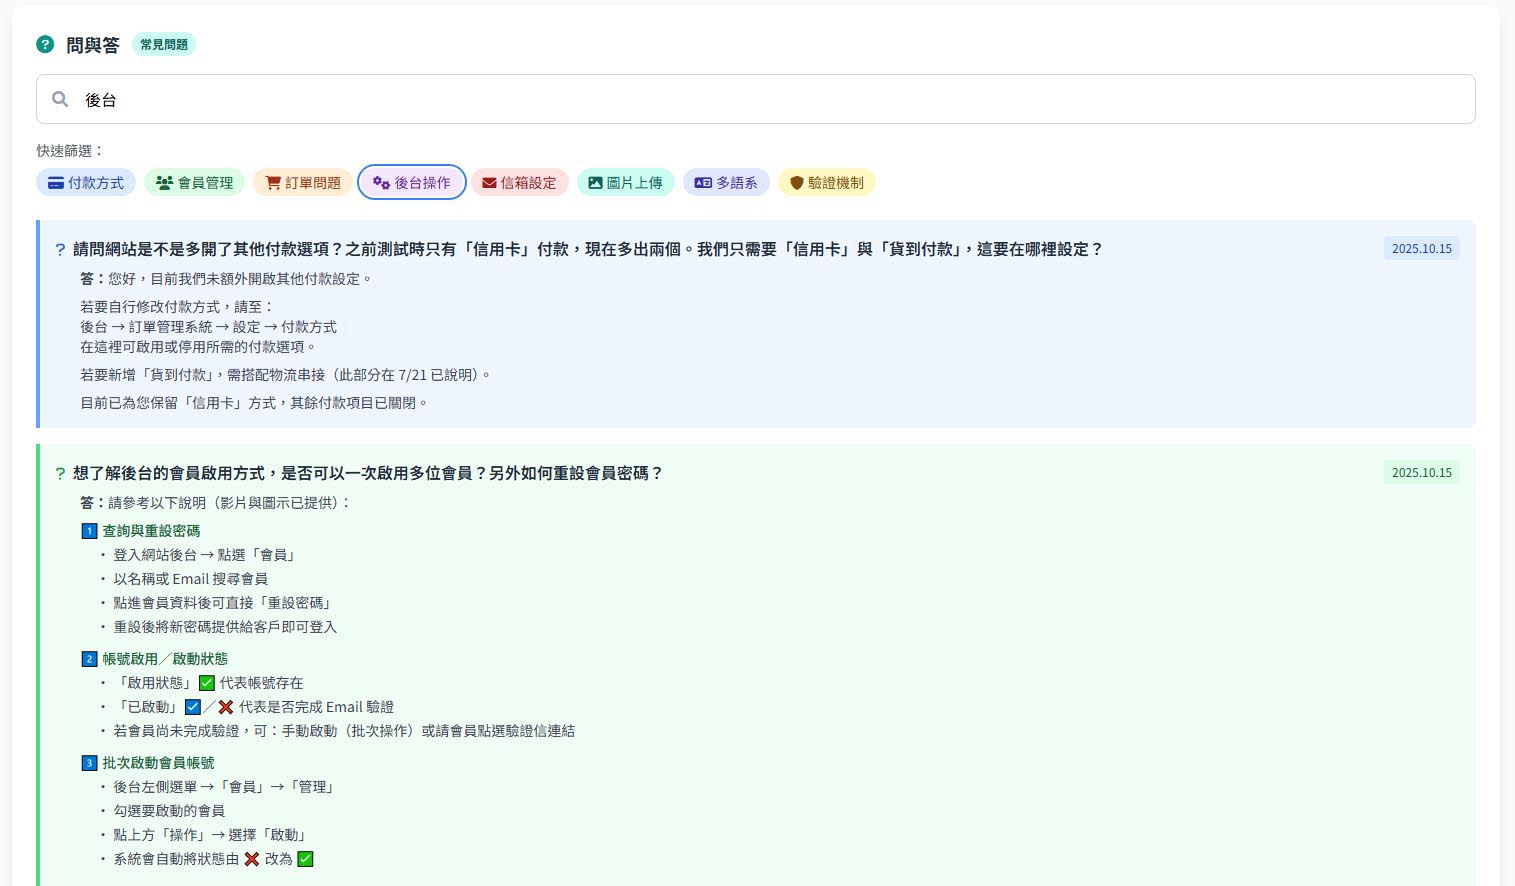Click the shopping cart icon in 訂單問題 chip

(273, 183)
